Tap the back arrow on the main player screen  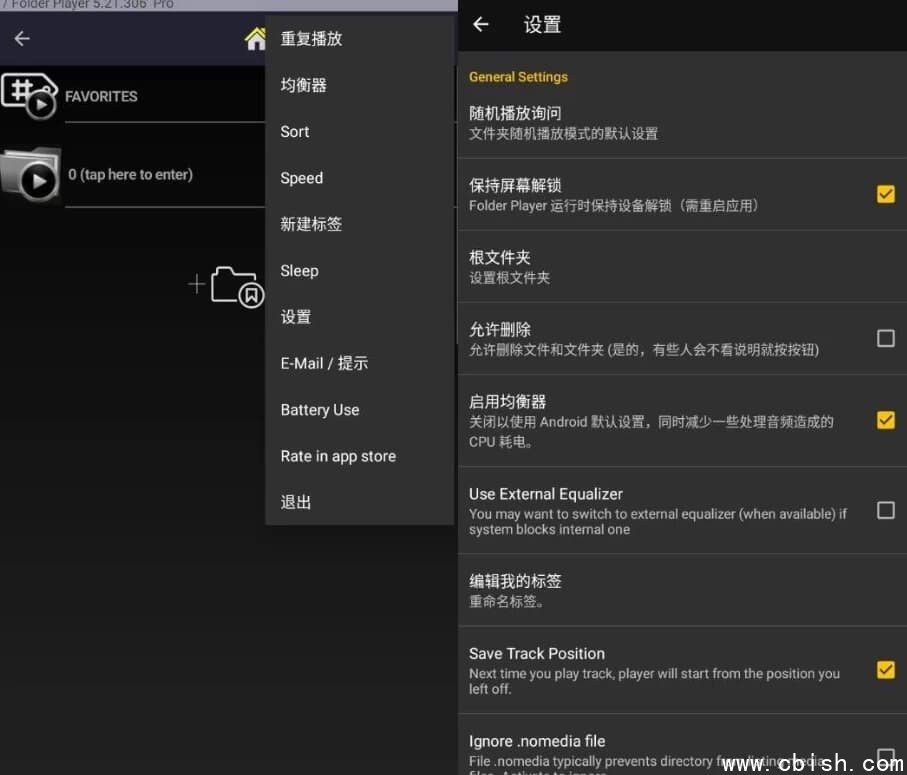(21, 37)
